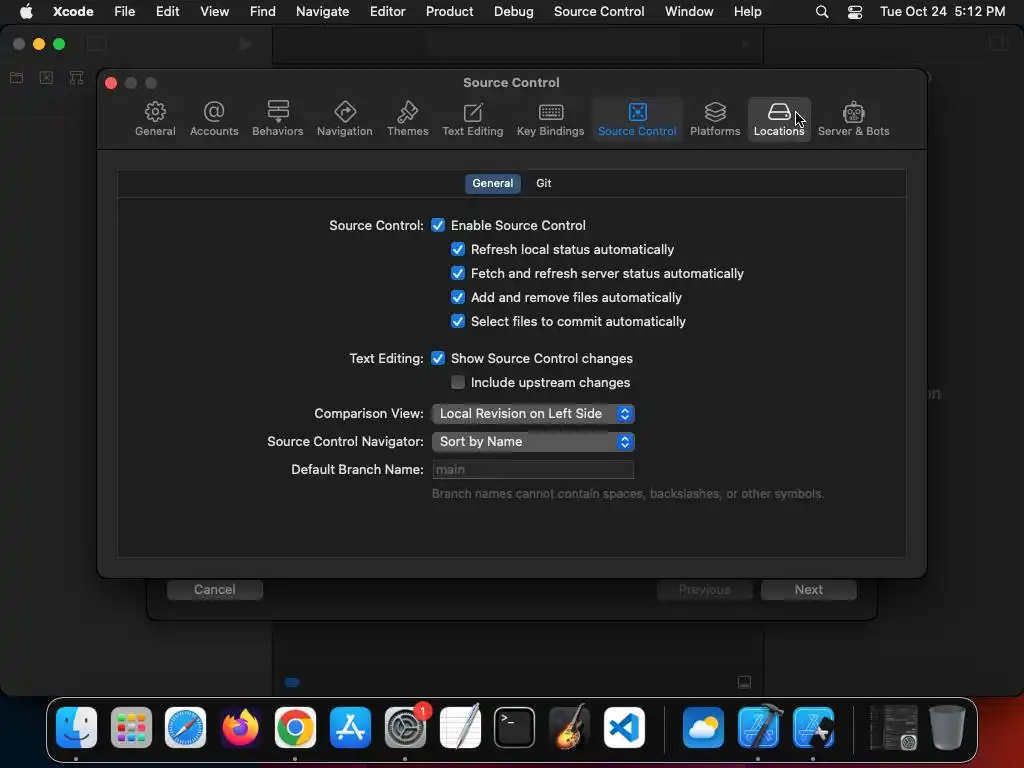Open the Product menu

tap(449, 12)
